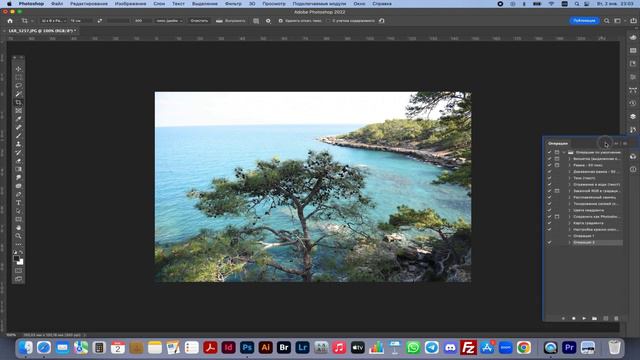Select the Gradient tool
Image resolution: width=640 pixels, height=360 pixels.
(18, 169)
